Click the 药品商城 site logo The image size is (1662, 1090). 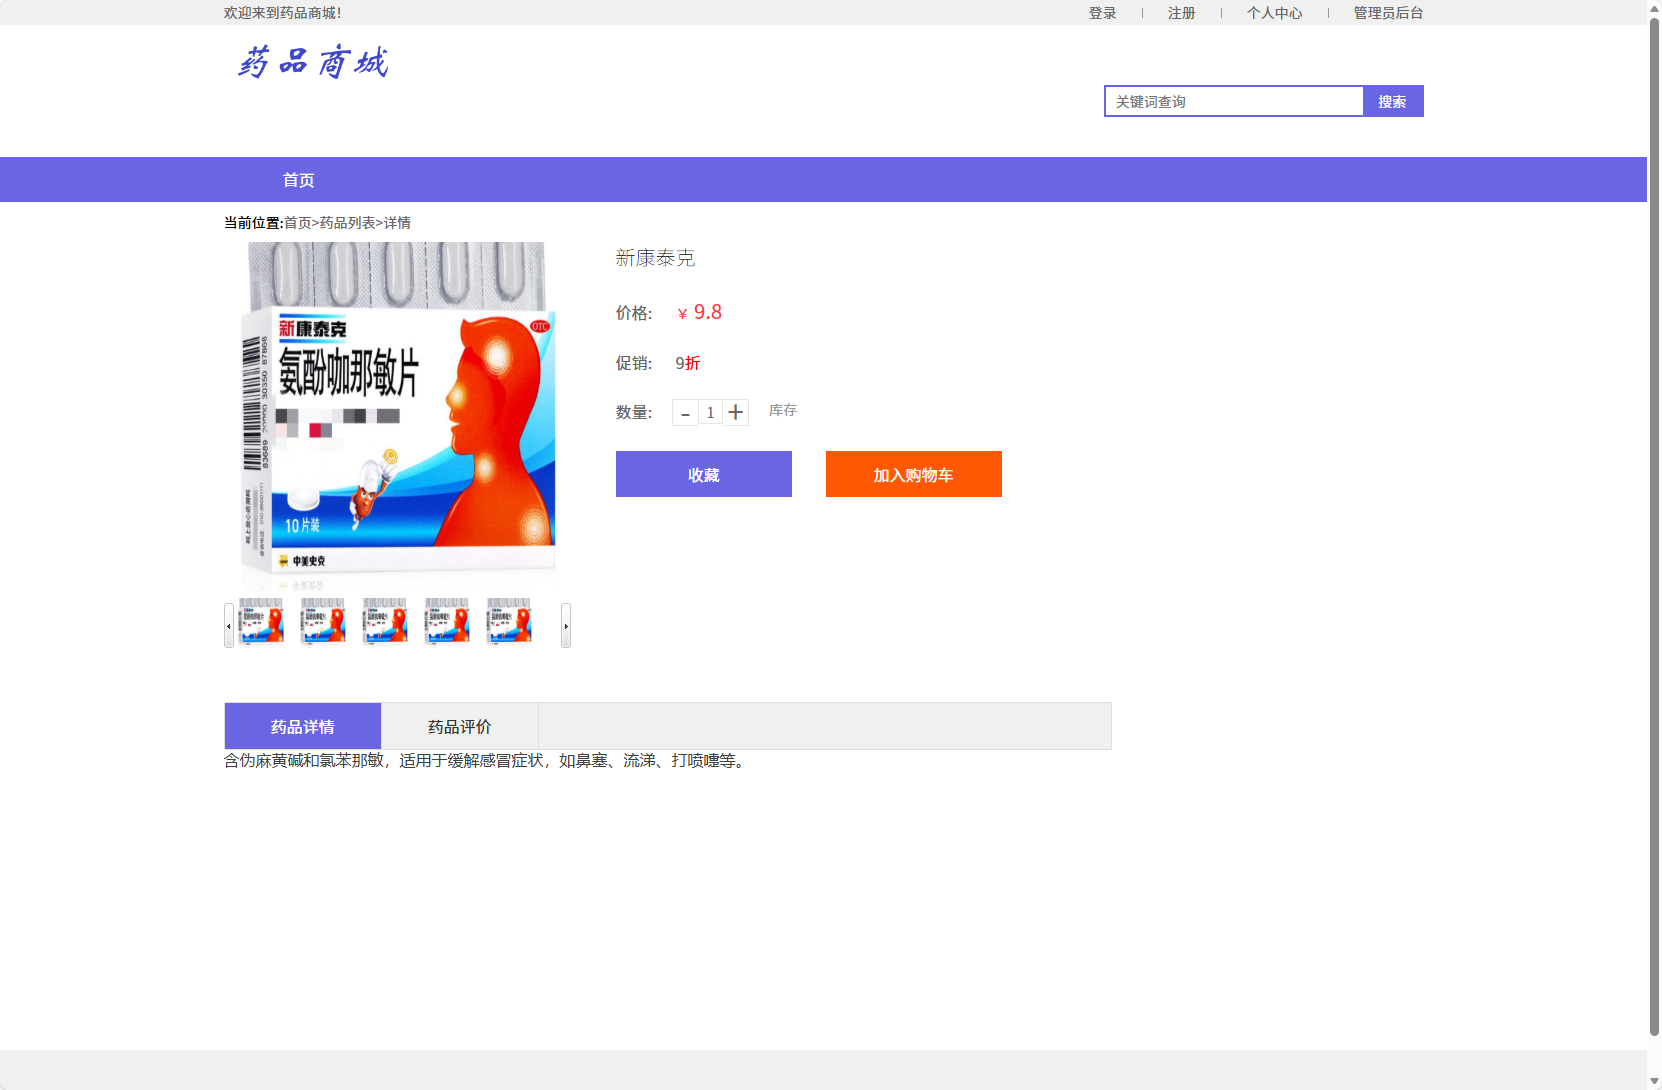311,62
